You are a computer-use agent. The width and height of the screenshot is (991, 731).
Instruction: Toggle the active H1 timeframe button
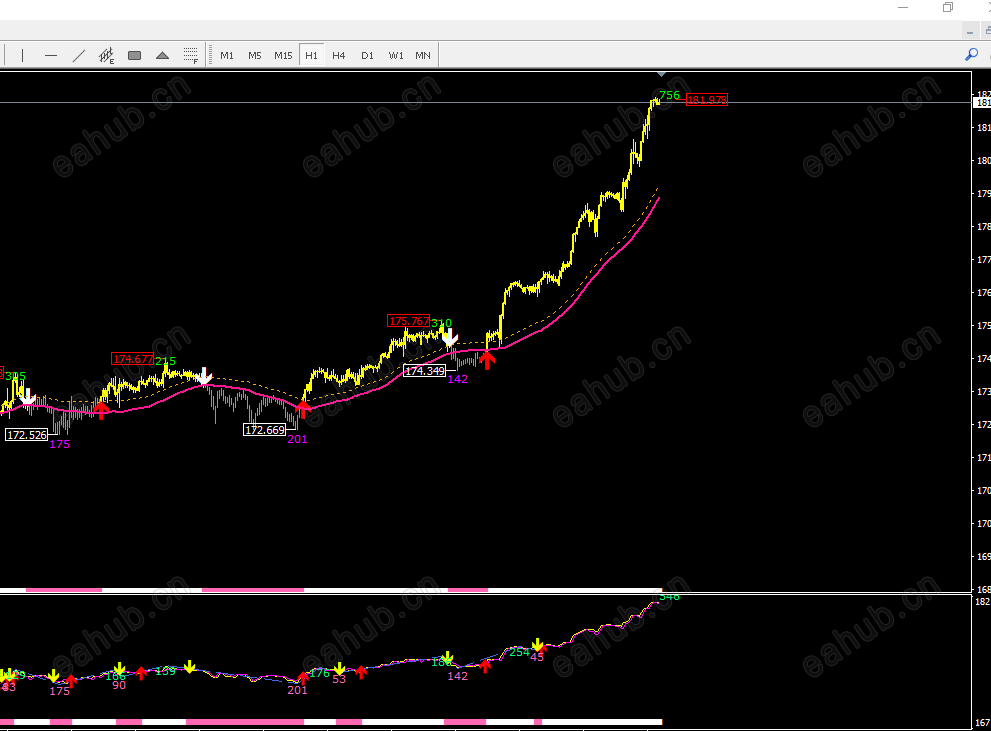(312, 56)
